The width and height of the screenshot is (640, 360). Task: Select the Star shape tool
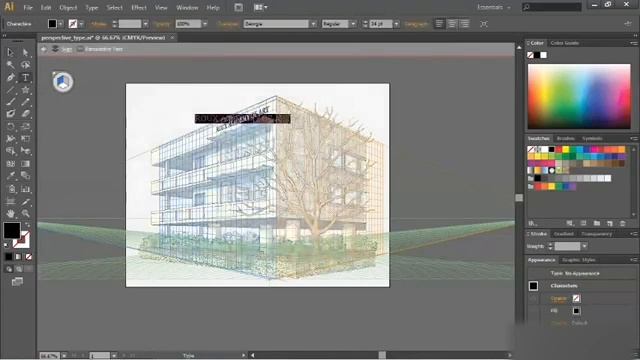click(25, 89)
